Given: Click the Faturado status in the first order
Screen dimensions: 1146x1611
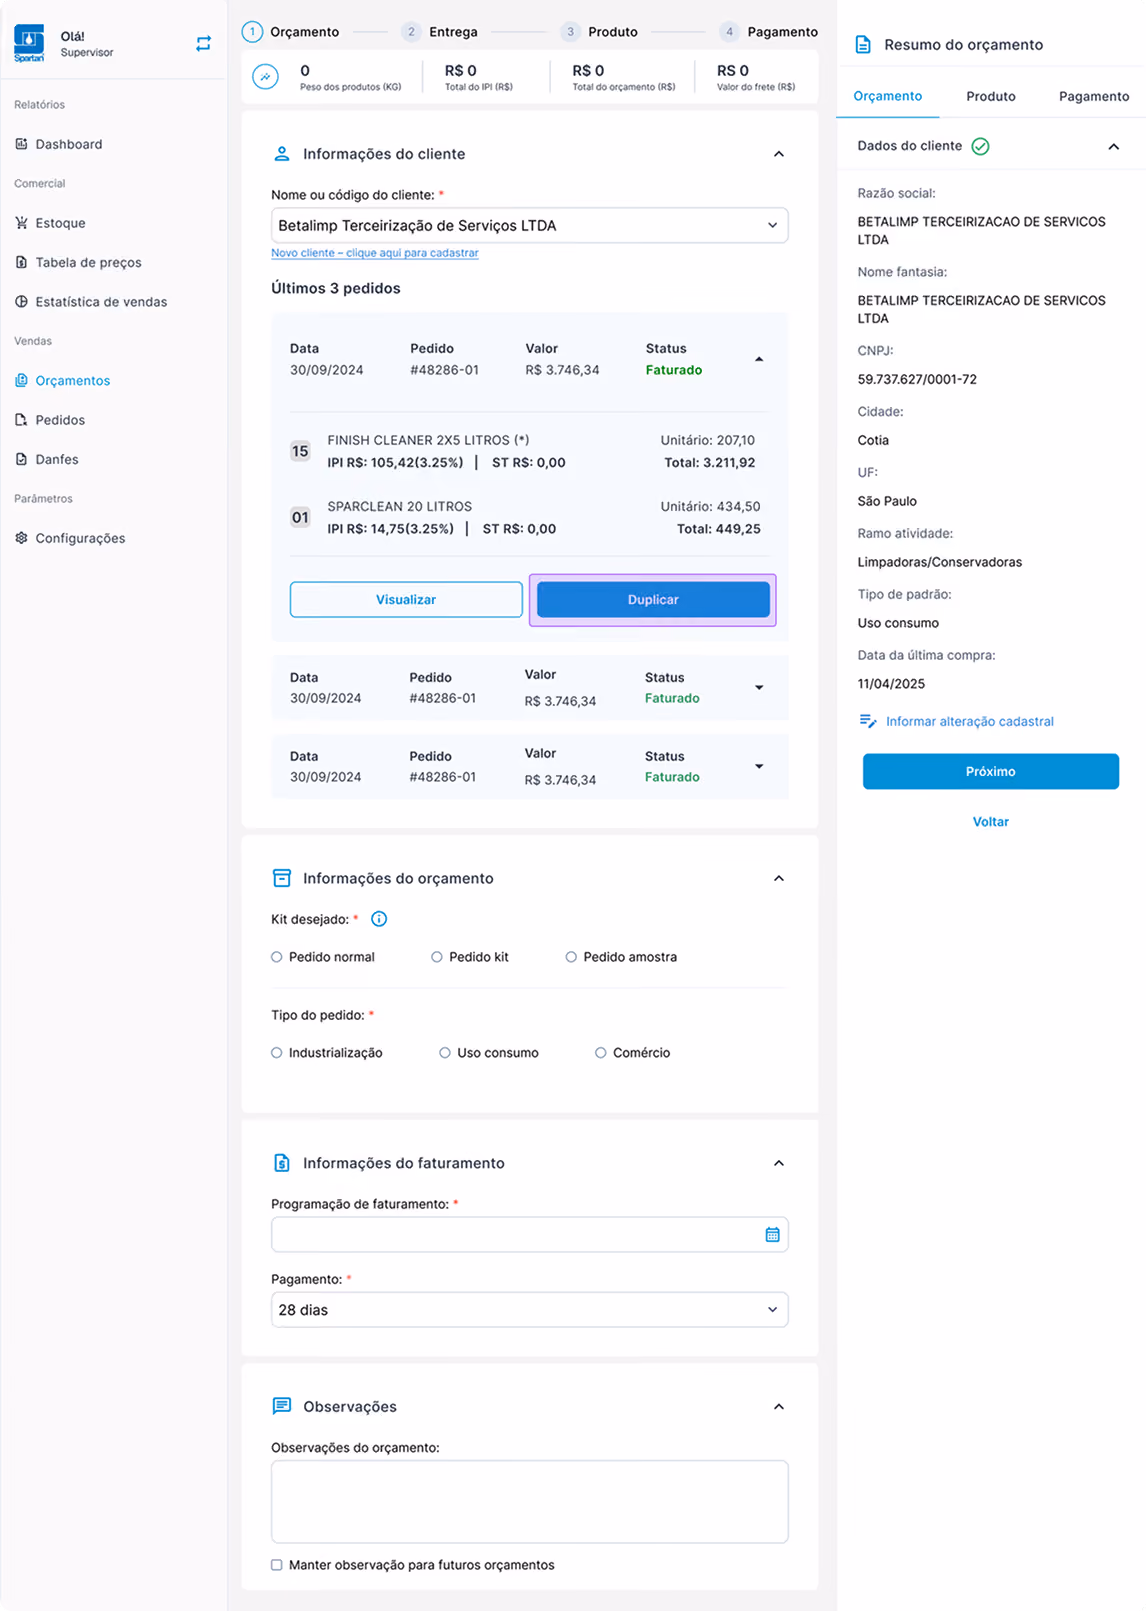Looking at the screenshot, I should 674,370.
